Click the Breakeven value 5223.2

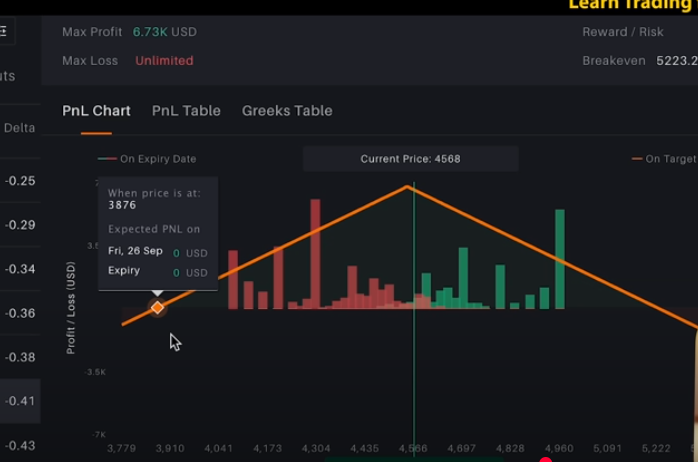pyautogui.click(x=677, y=61)
